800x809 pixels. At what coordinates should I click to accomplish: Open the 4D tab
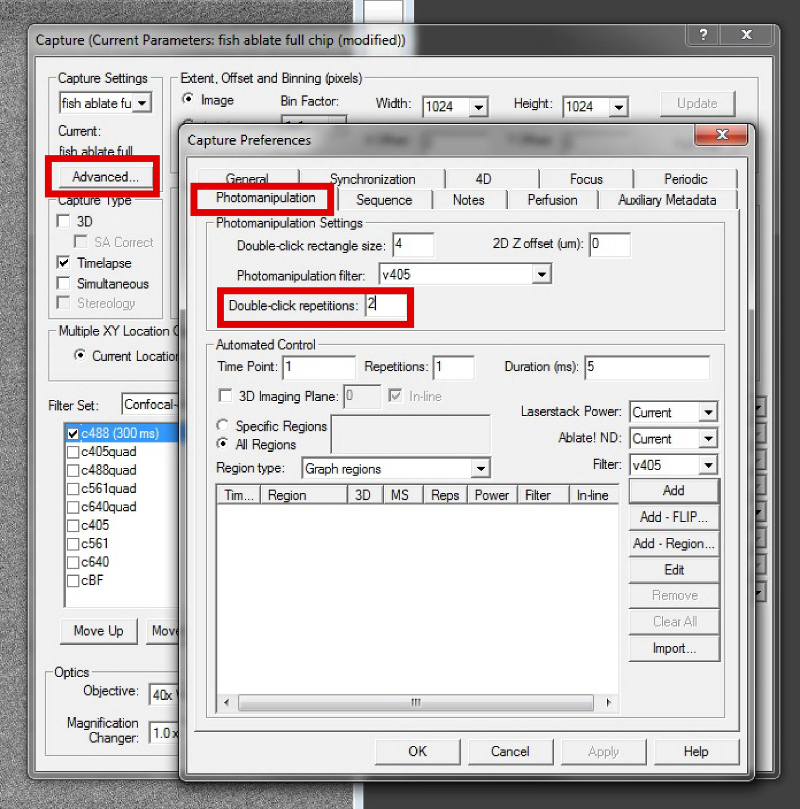[x=483, y=179]
